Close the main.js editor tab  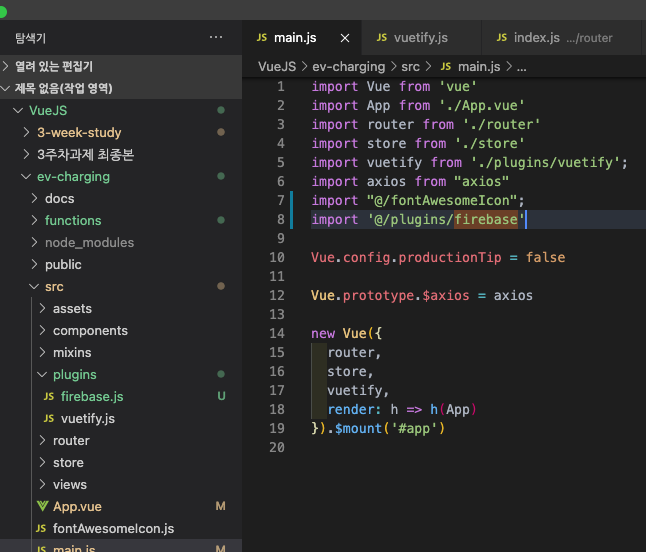tap(345, 38)
